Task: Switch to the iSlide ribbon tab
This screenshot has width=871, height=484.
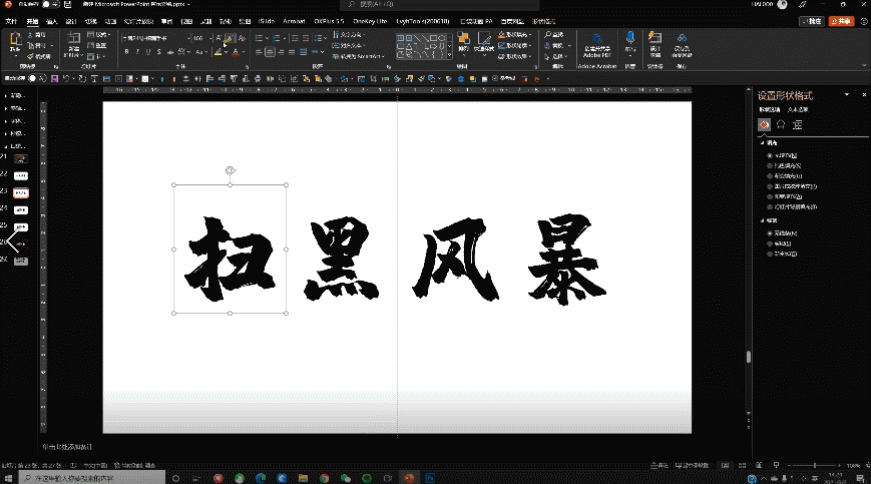Action: 267,21
